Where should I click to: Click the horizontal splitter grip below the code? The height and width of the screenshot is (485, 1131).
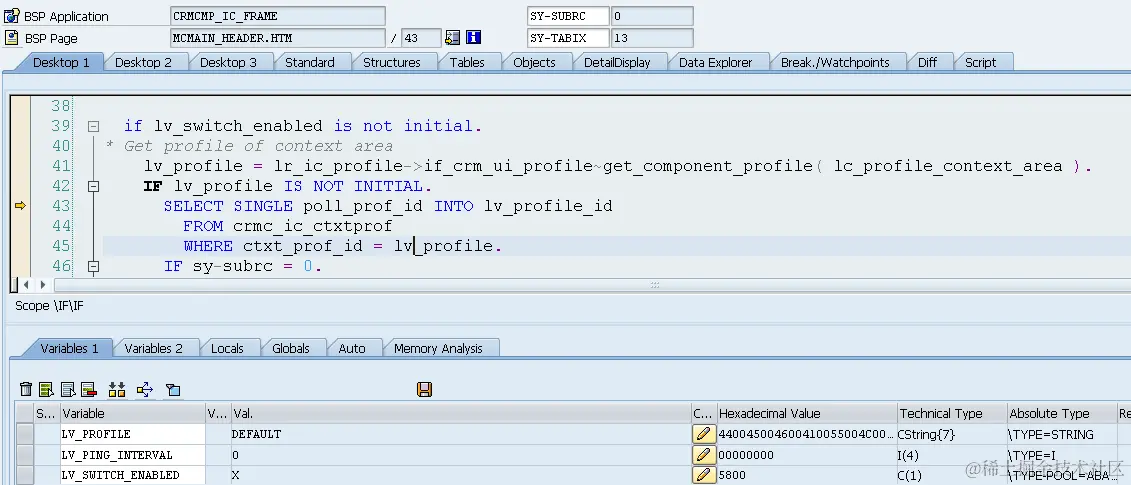(x=655, y=285)
